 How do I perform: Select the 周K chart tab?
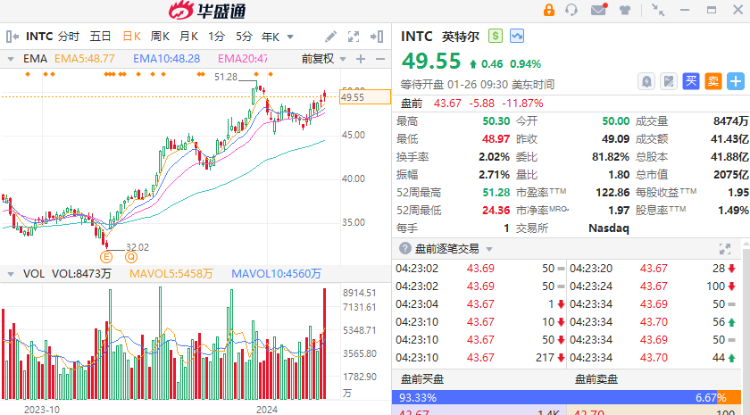point(160,36)
